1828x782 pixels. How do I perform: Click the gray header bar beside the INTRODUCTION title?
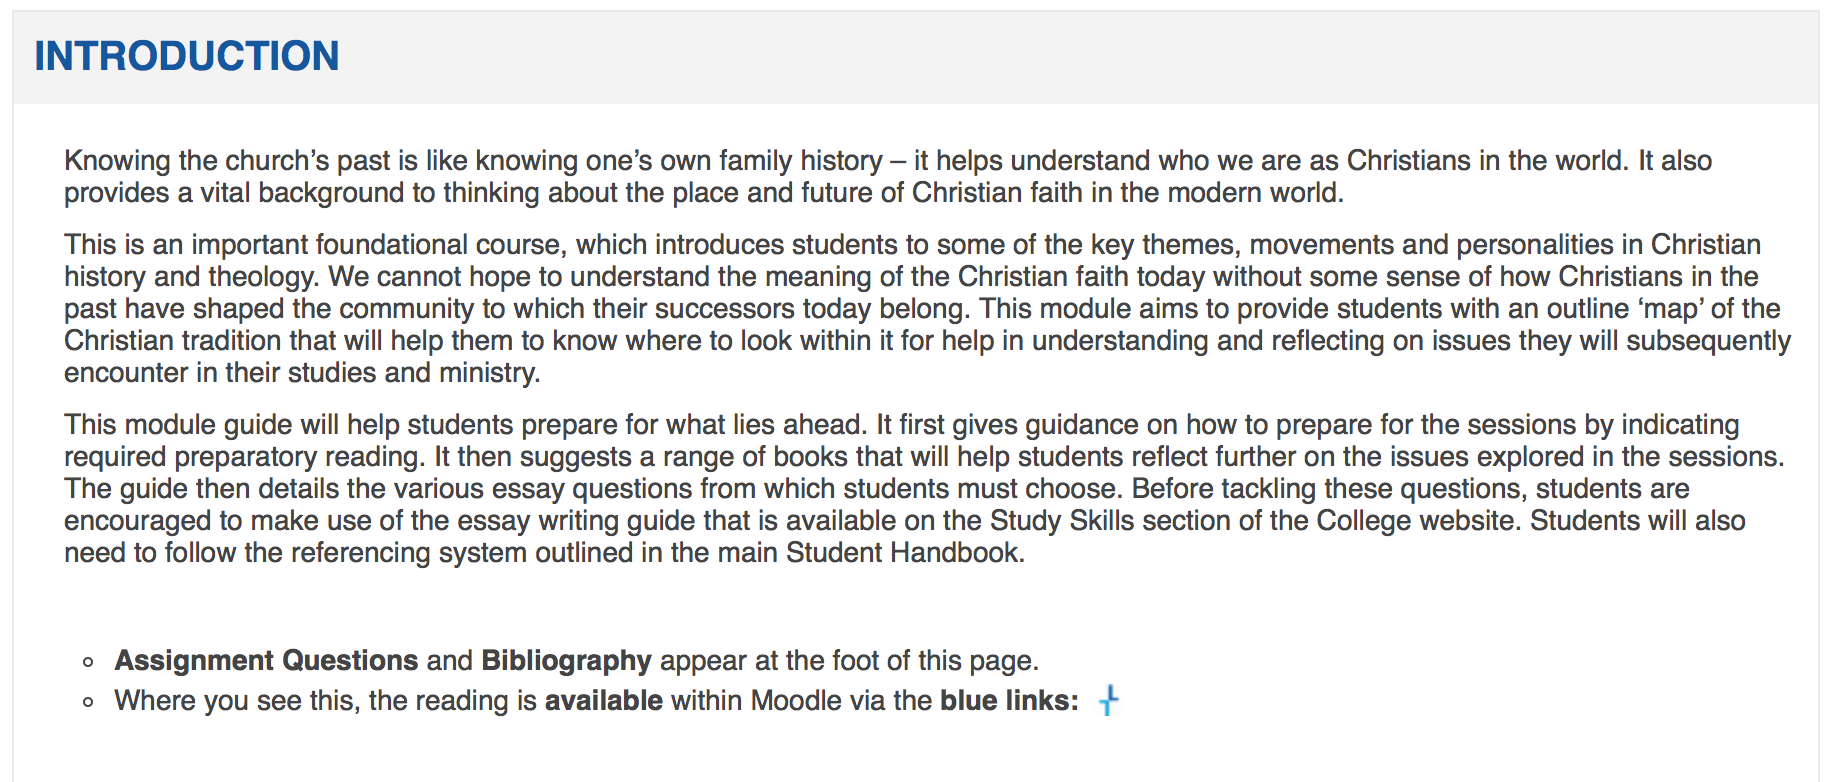point(1078,57)
